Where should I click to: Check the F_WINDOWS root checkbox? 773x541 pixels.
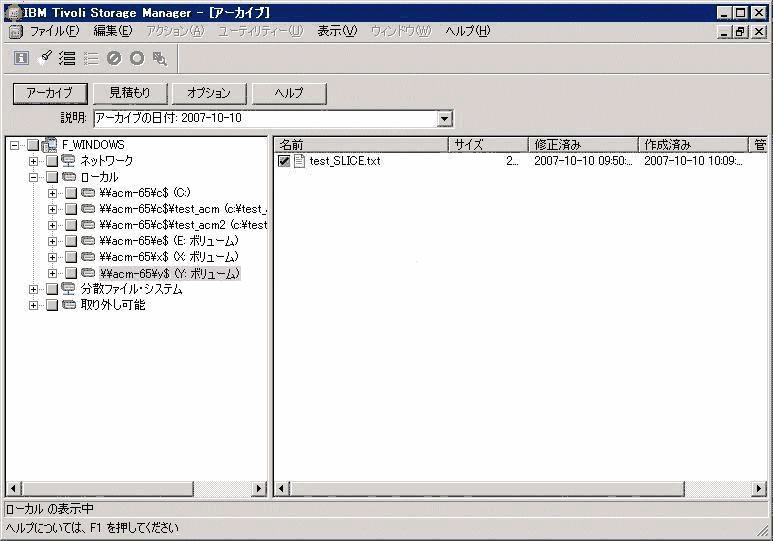pos(33,145)
